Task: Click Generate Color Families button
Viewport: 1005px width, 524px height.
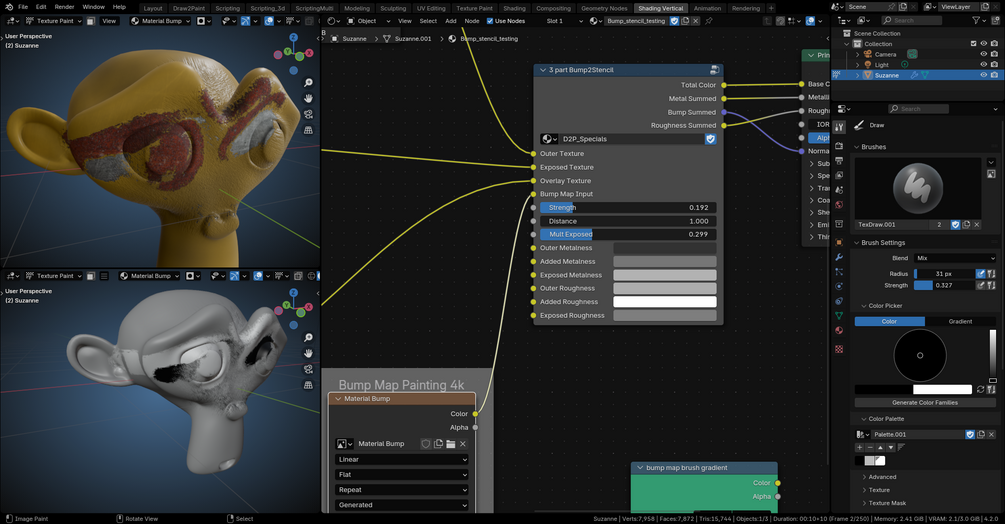Action: pyautogui.click(x=925, y=402)
